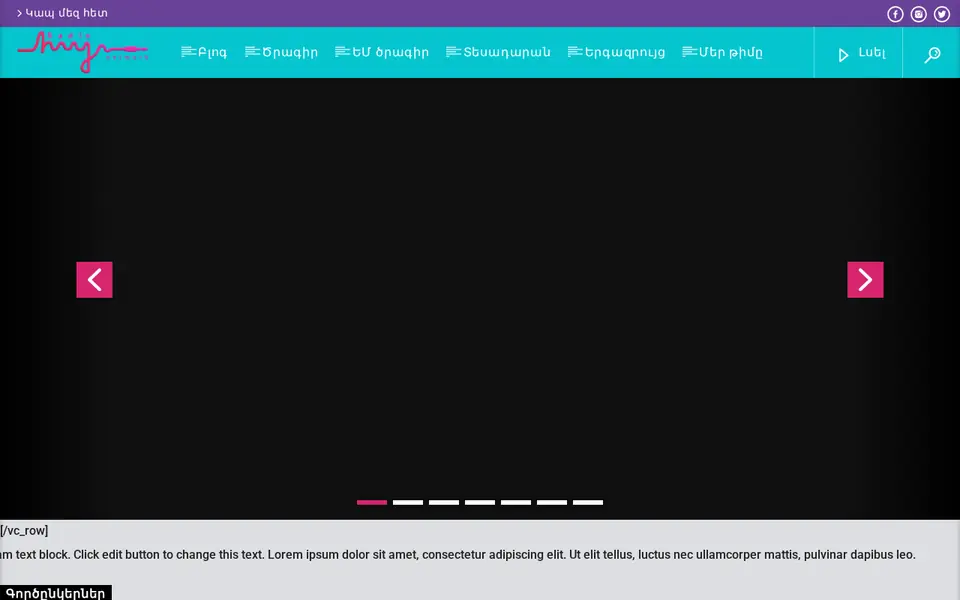Click the Lorem ipsum text block
This screenshot has width=960, height=600.
[458, 555]
